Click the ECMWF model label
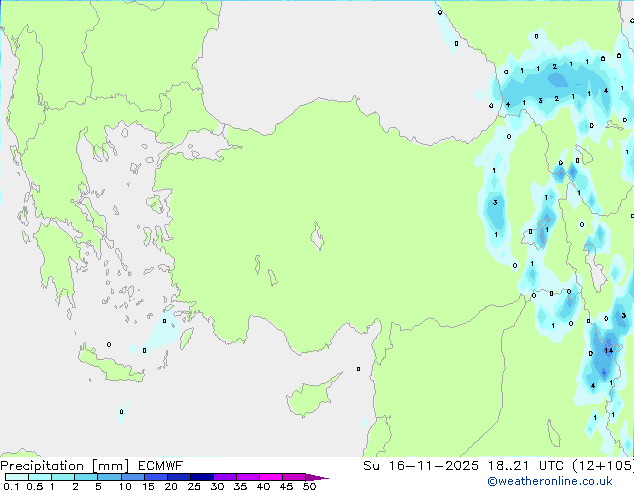 tap(158, 465)
